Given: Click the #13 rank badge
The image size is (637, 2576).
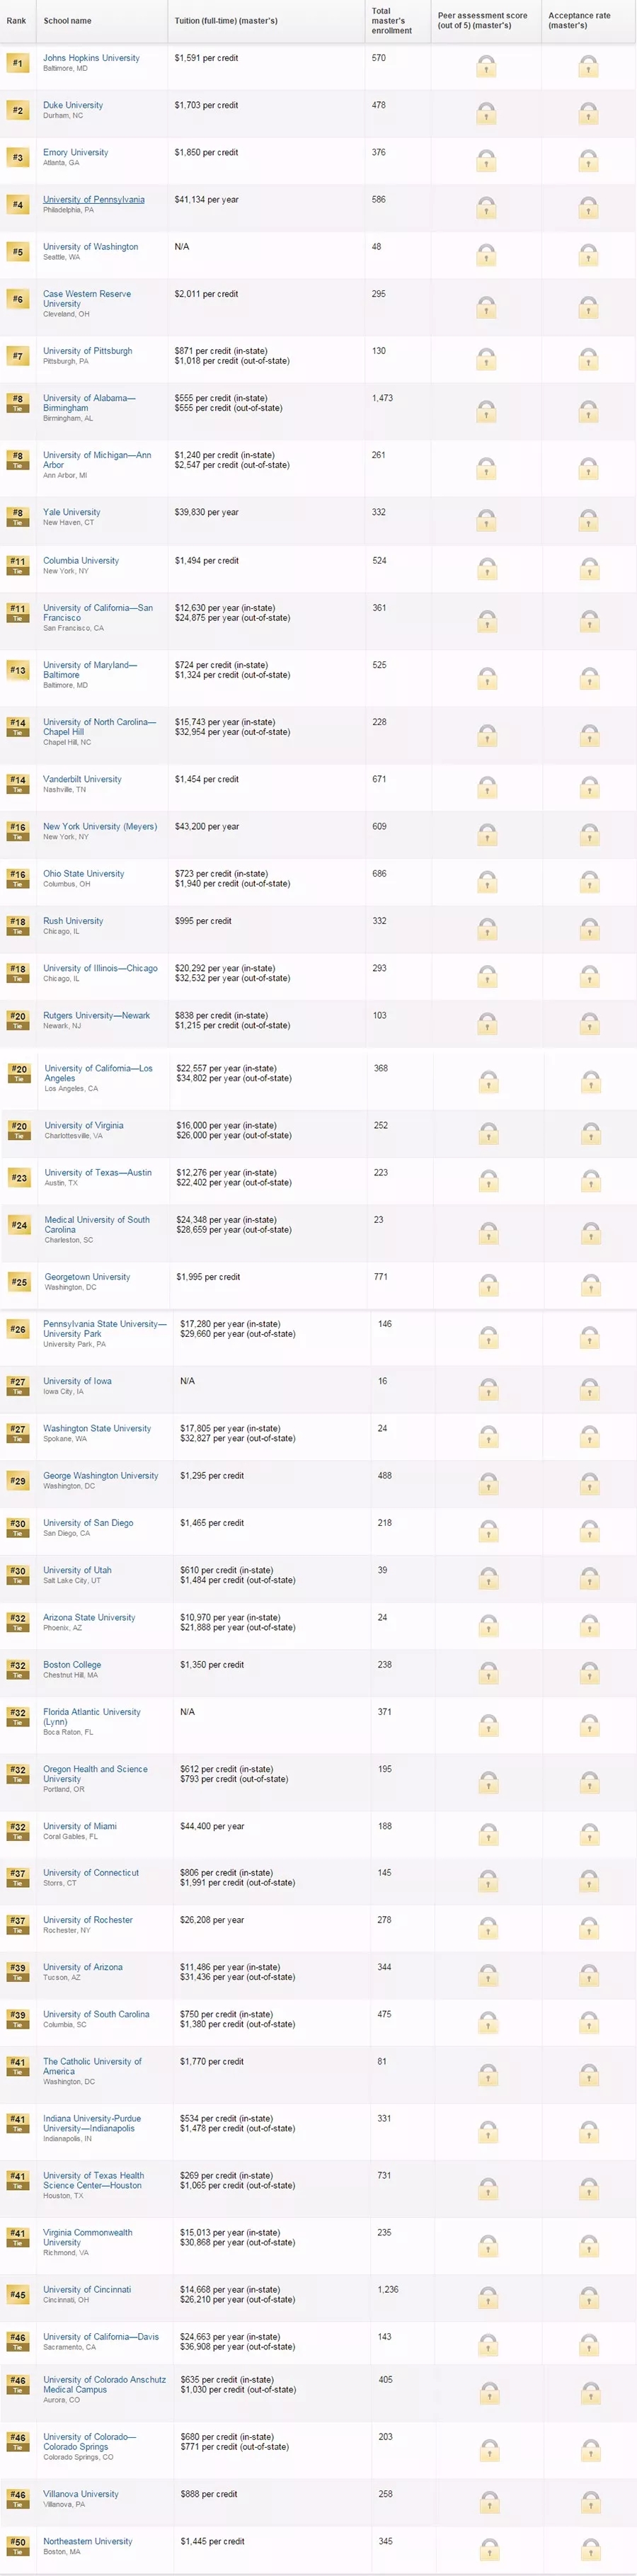Looking at the screenshot, I should pos(17,671).
